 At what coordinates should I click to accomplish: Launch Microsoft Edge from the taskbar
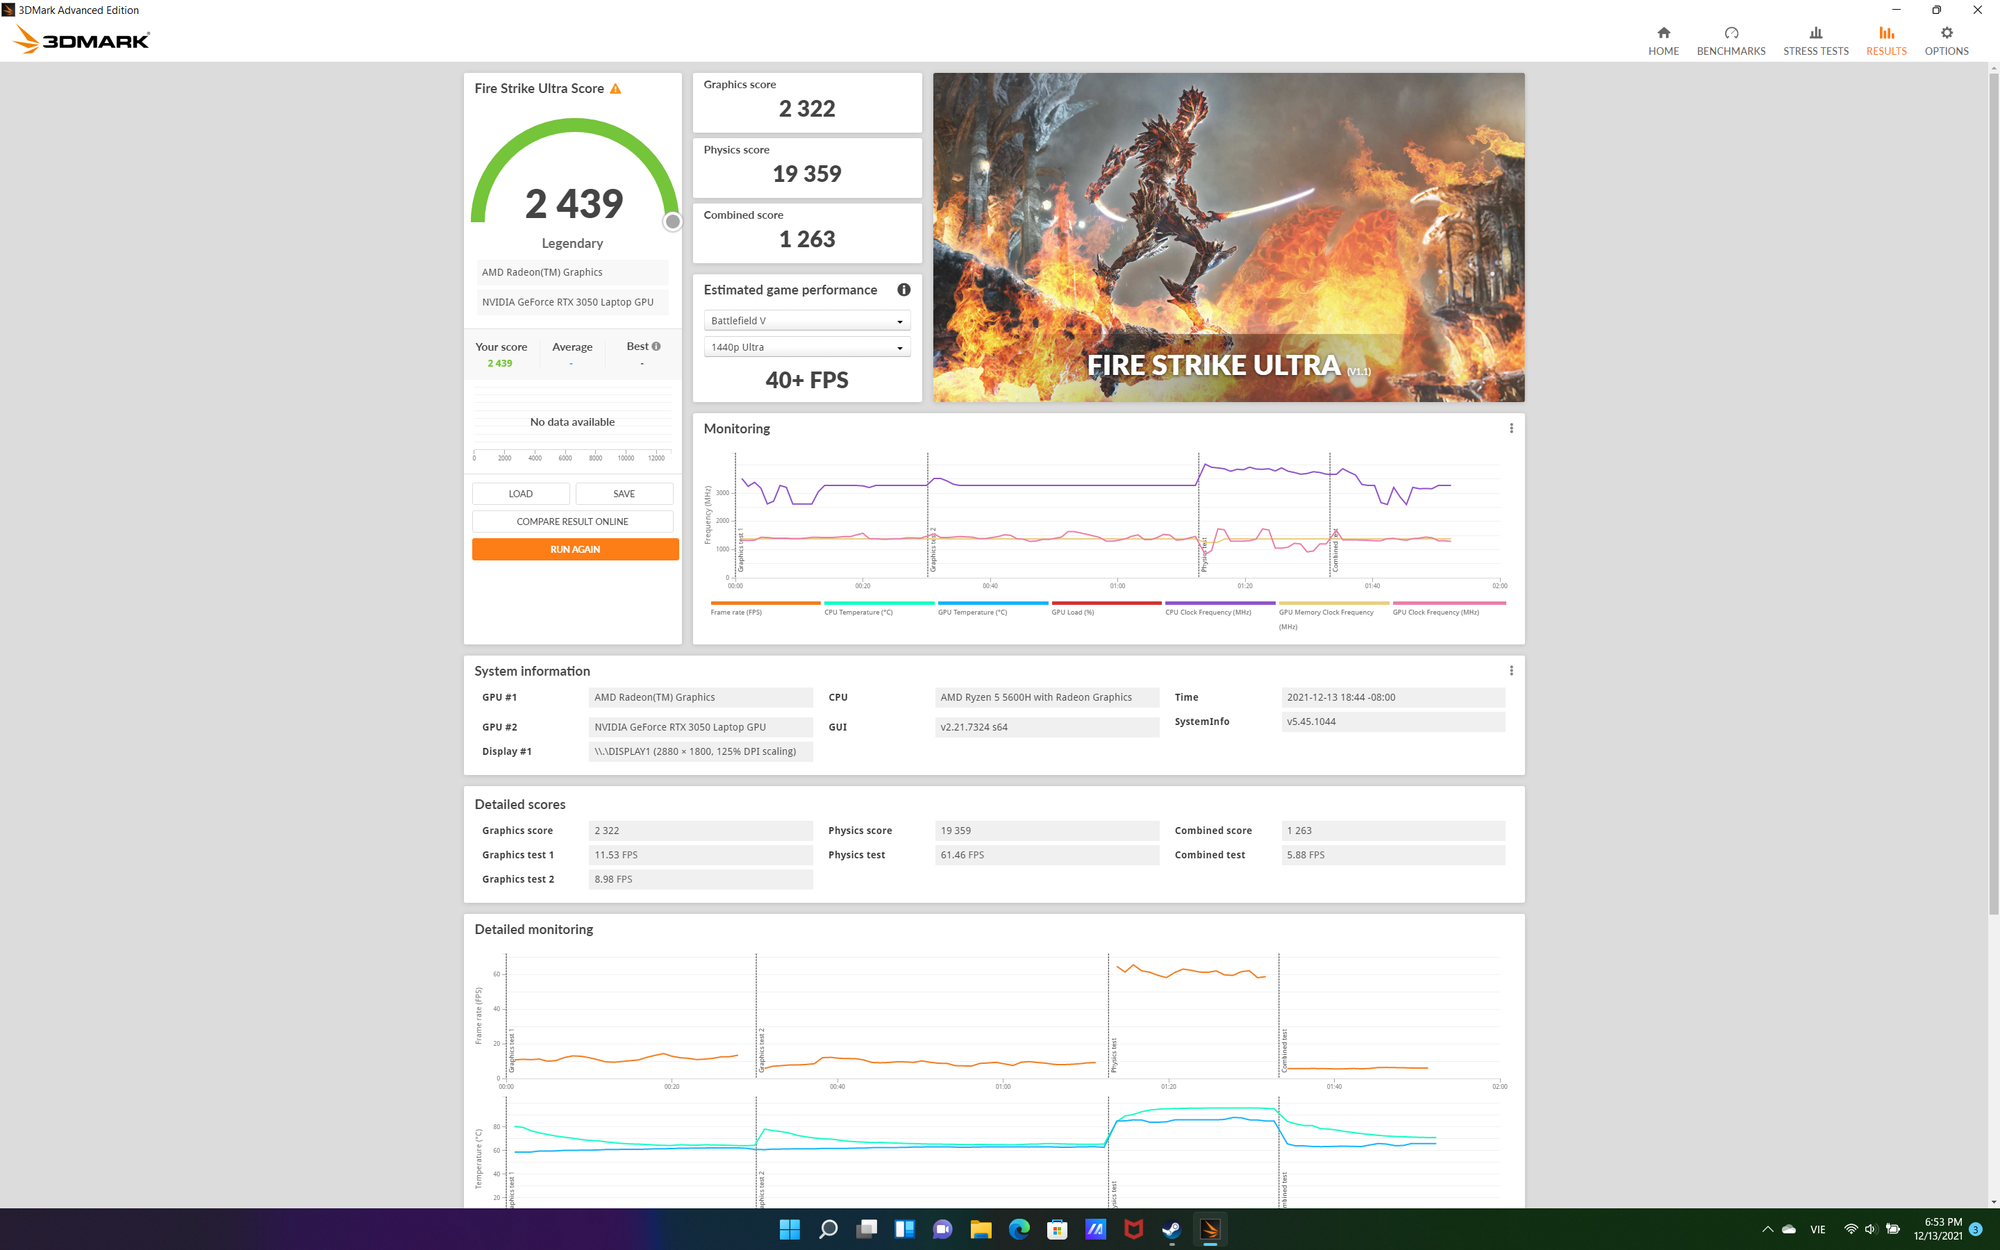[x=1019, y=1229]
